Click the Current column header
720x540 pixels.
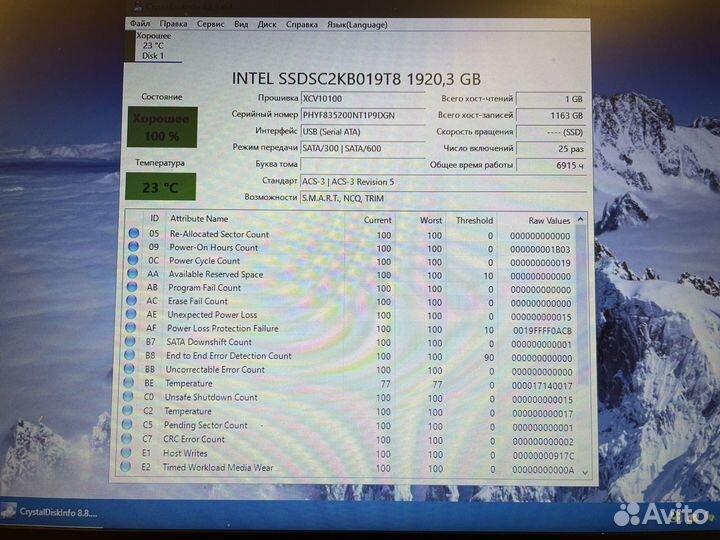pyautogui.click(x=377, y=220)
